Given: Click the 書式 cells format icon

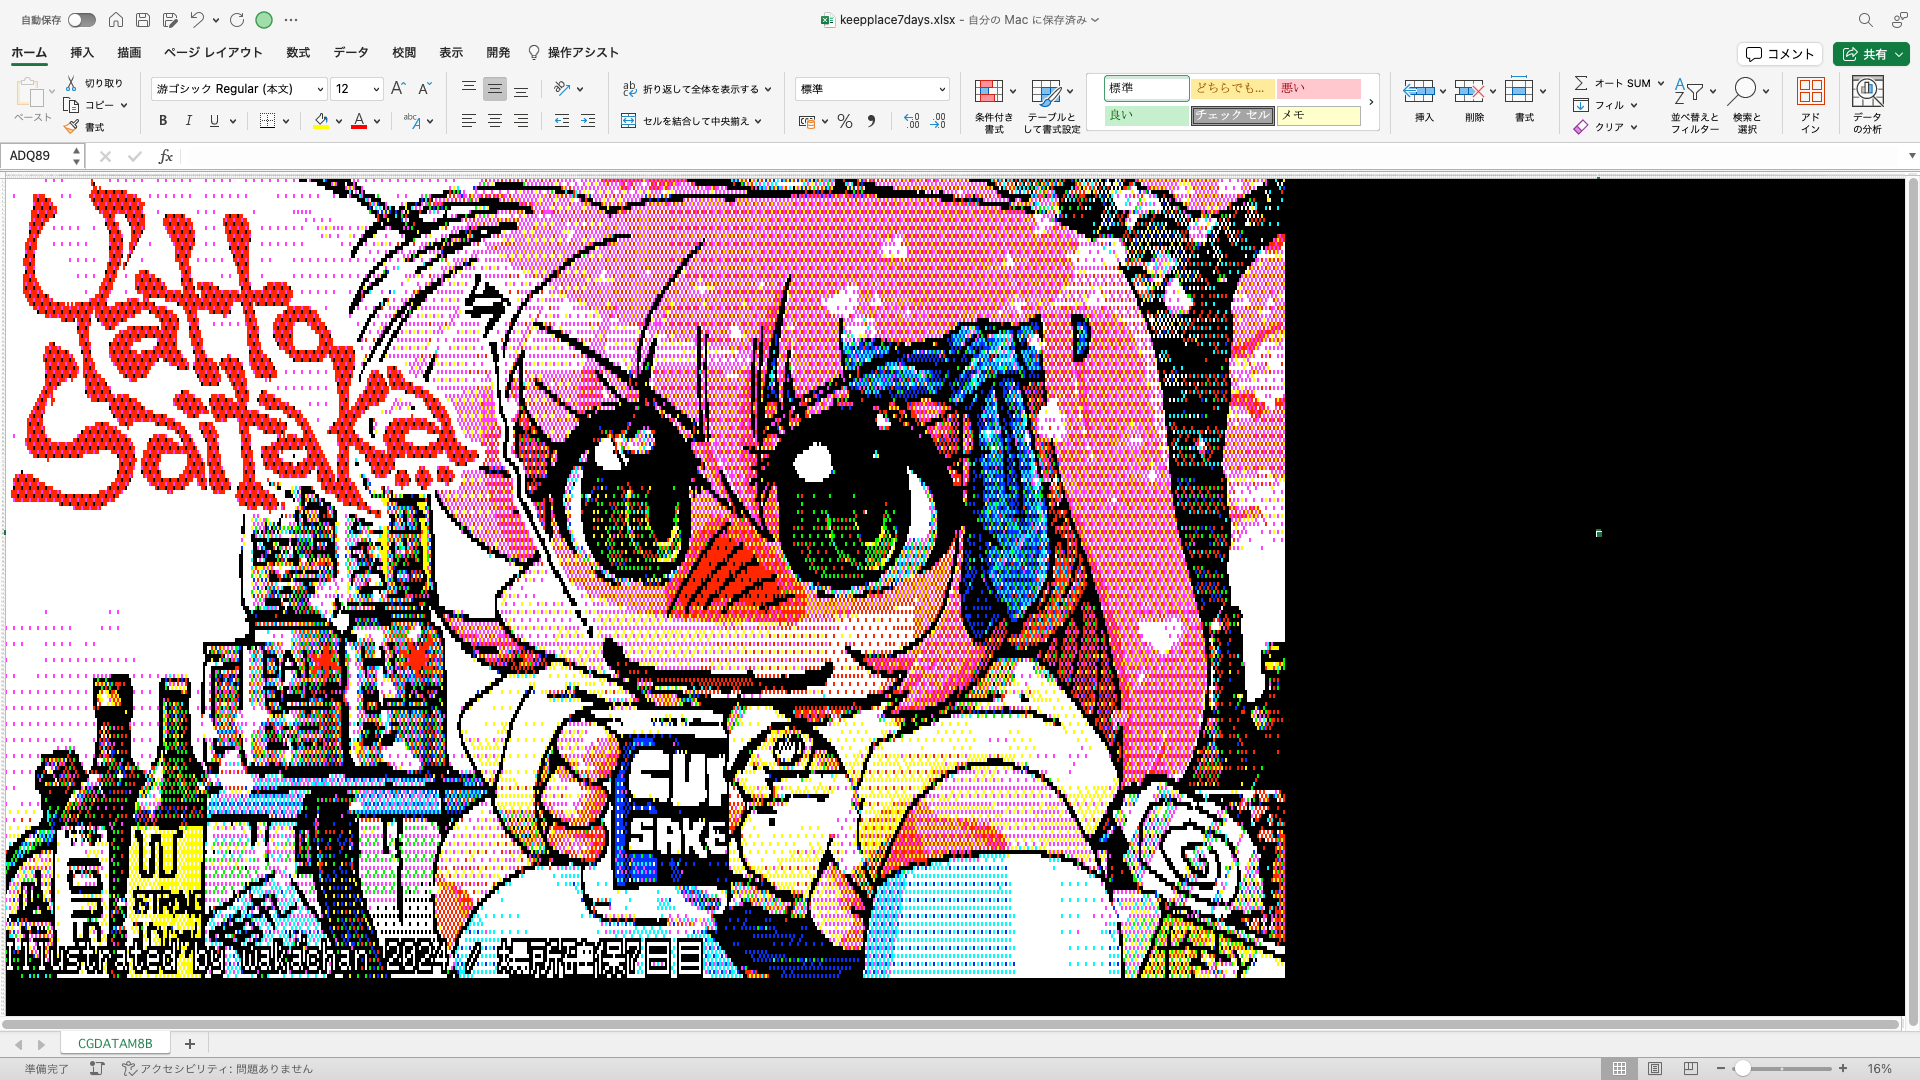Looking at the screenshot, I should coord(1518,91).
